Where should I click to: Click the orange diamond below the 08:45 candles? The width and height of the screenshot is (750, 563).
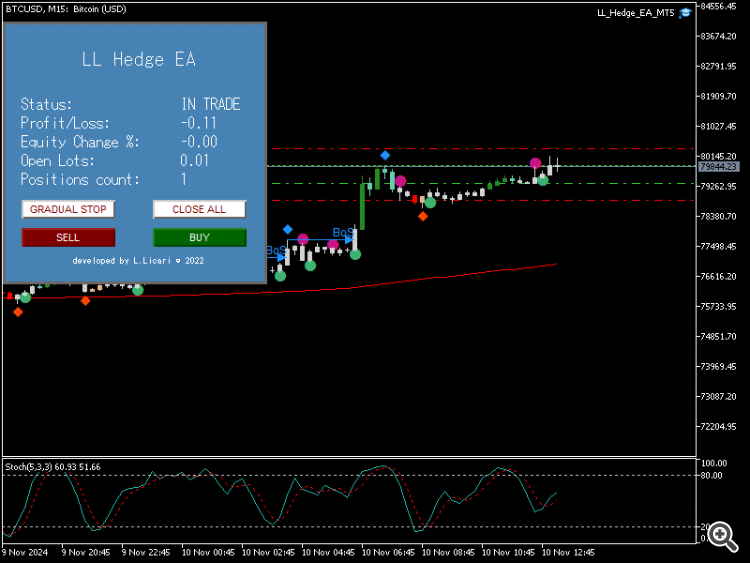[423, 217]
